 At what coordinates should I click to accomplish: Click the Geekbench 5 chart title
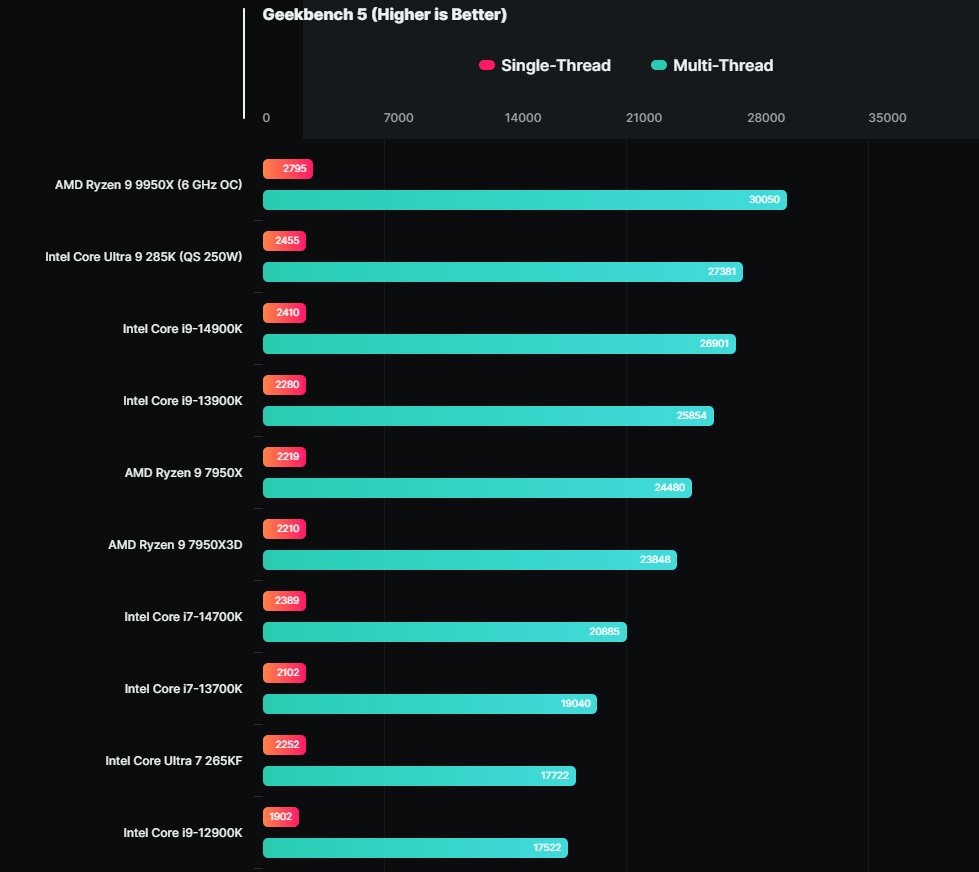click(x=385, y=14)
